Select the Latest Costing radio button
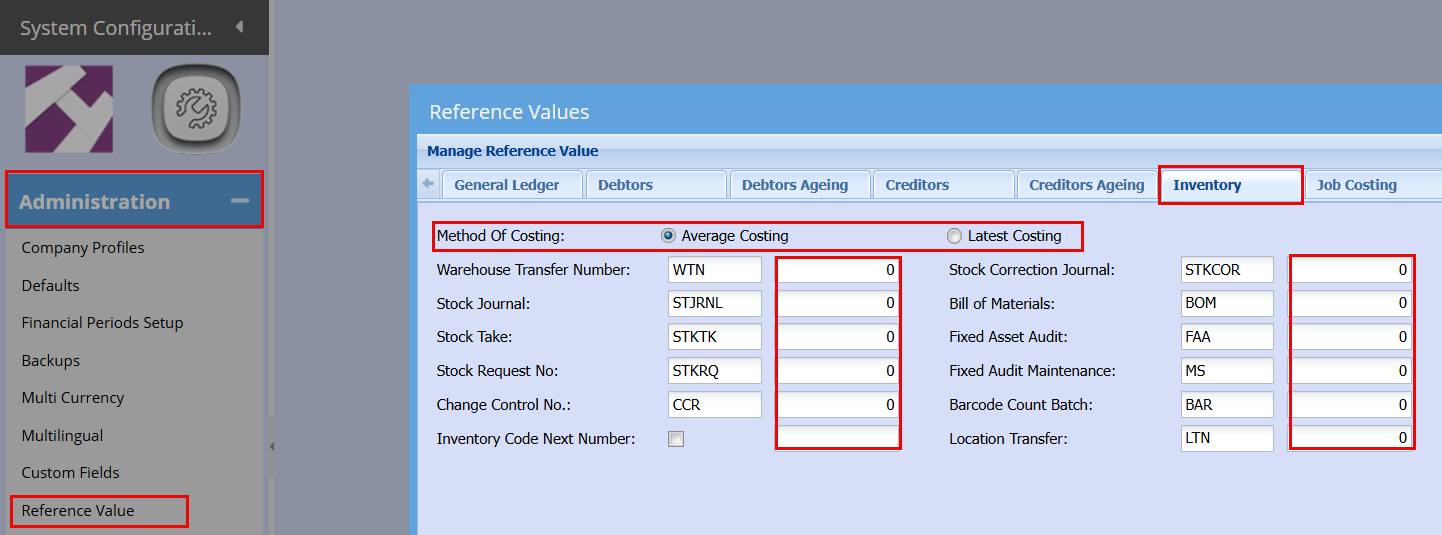Viewport: 1442px width, 535px height. 954,236
